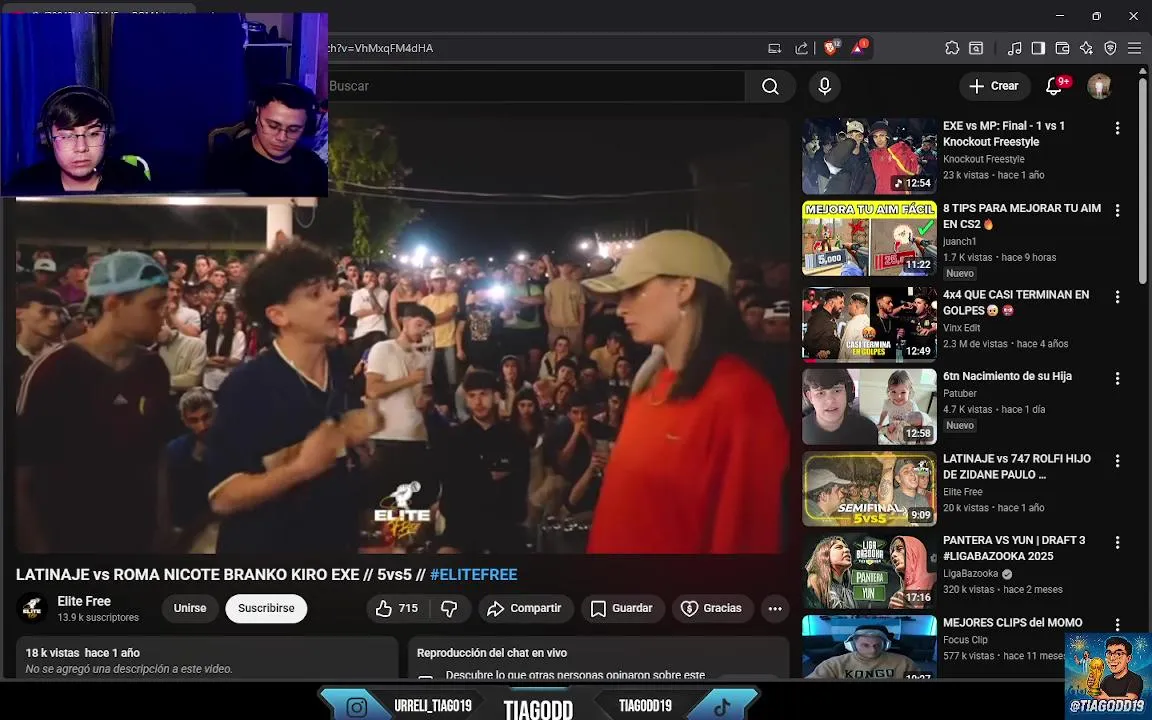The height and width of the screenshot is (720, 1152).
Task: Expand the video description box with 18 k vistas
Action: pos(207,658)
